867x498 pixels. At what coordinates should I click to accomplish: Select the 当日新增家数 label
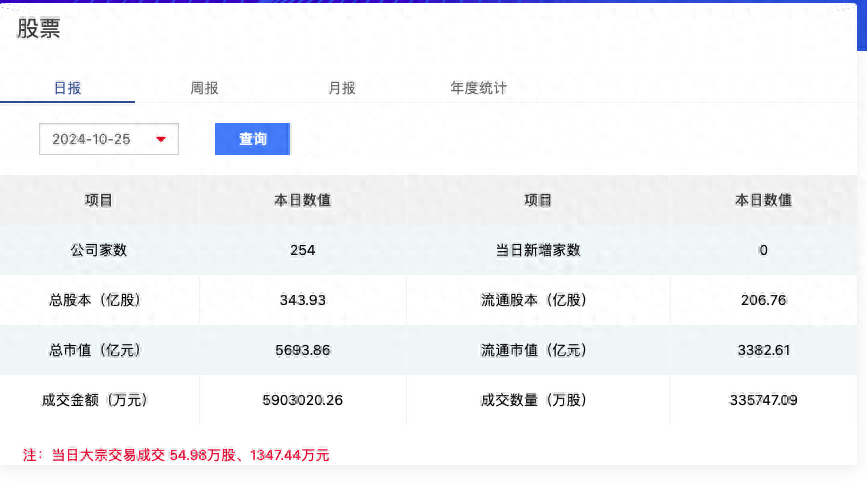(x=537, y=250)
